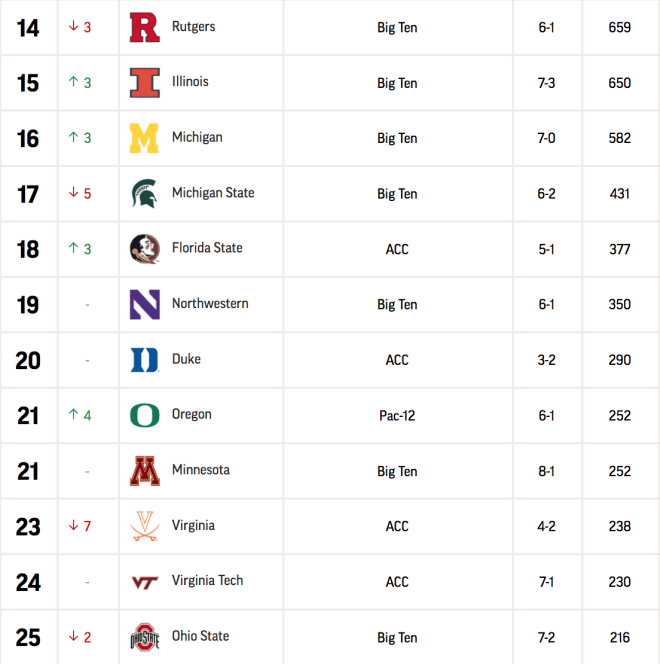Open the Rutgers team name link
The width and height of the screenshot is (660, 664).
click(x=193, y=27)
